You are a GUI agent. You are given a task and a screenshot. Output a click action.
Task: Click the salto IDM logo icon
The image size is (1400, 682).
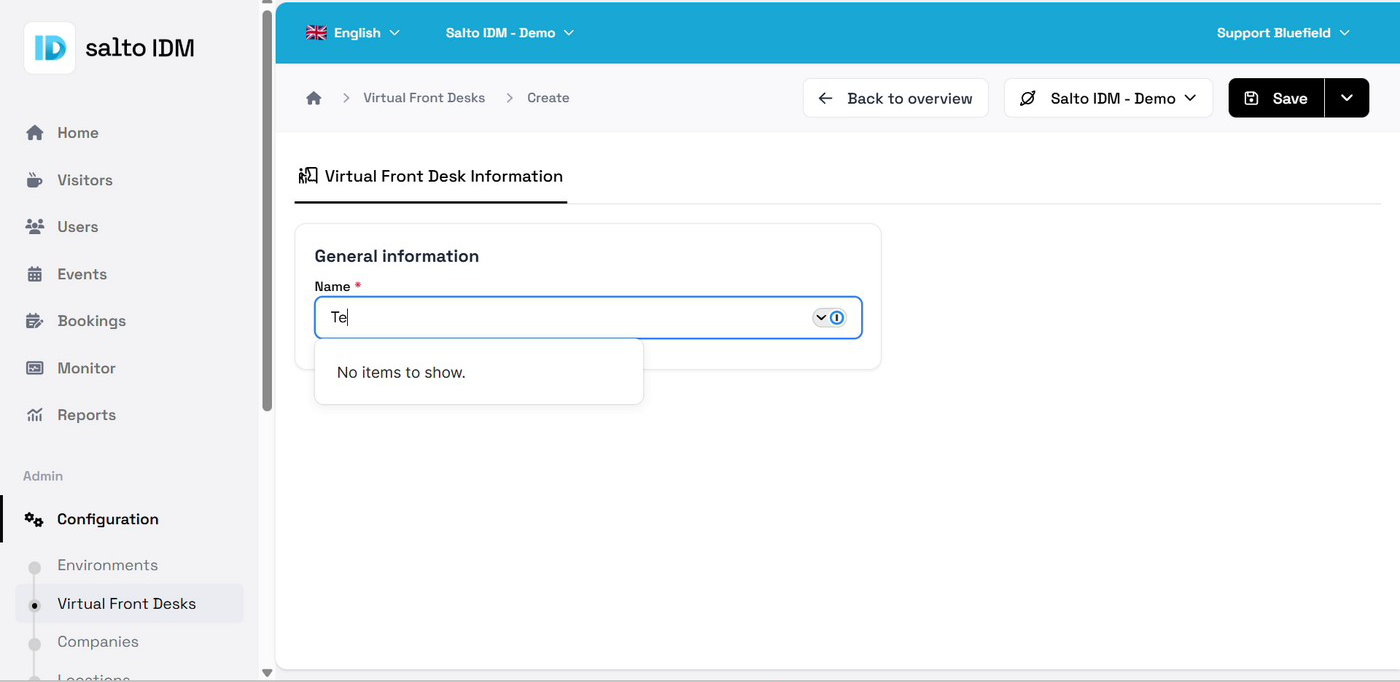click(49, 48)
